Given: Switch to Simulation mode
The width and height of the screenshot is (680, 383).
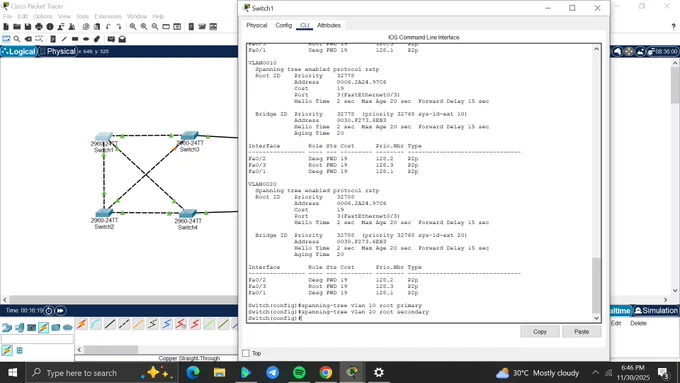Looking at the screenshot, I should tap(656, 311).
